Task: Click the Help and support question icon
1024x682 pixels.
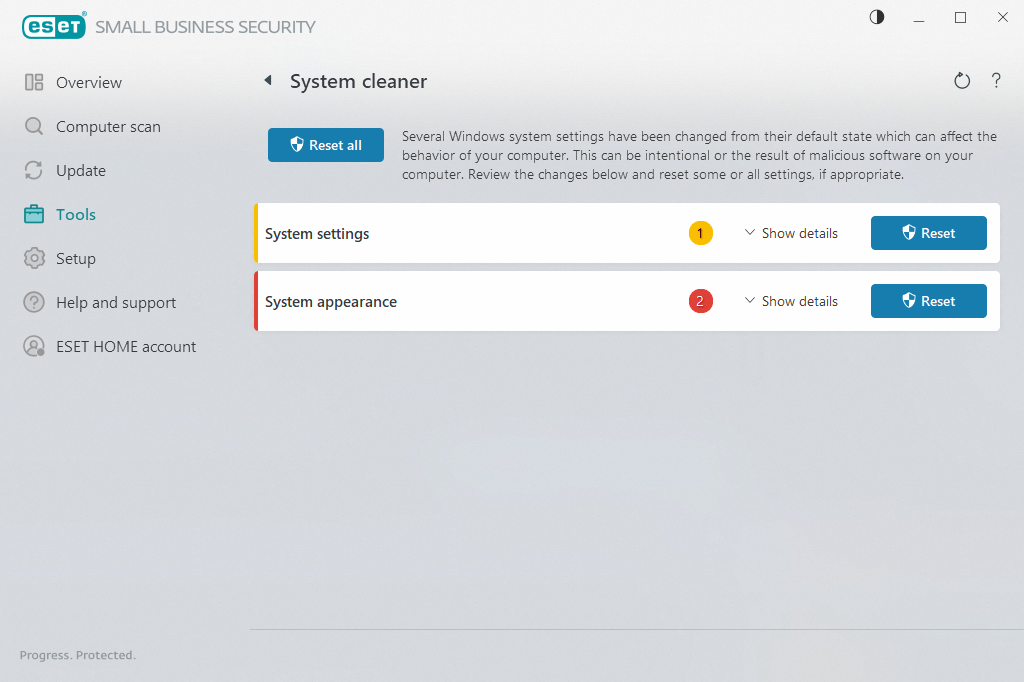Action: coord(34,303)
